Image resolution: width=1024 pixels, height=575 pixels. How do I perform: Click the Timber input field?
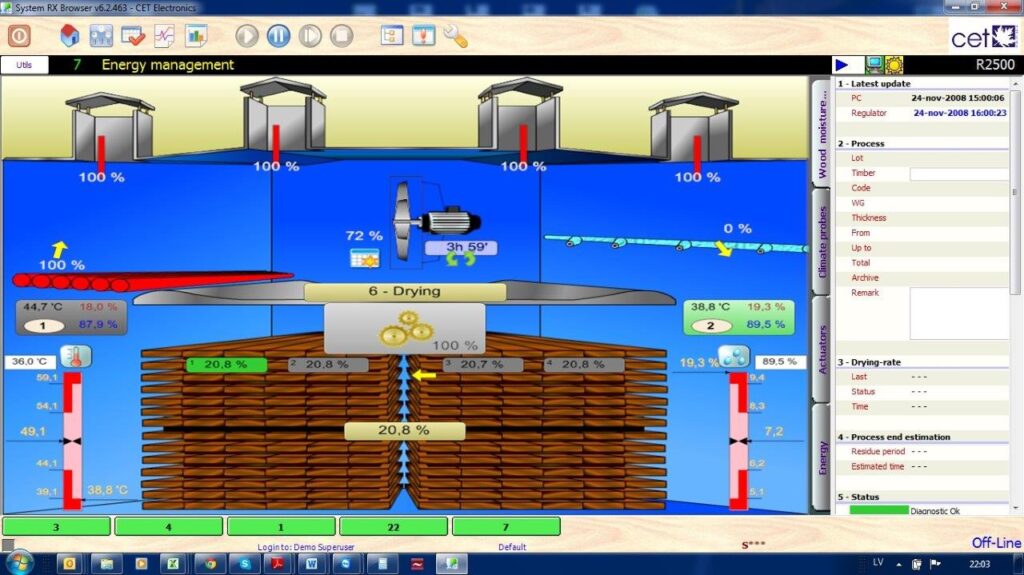[x=959, y=173]
